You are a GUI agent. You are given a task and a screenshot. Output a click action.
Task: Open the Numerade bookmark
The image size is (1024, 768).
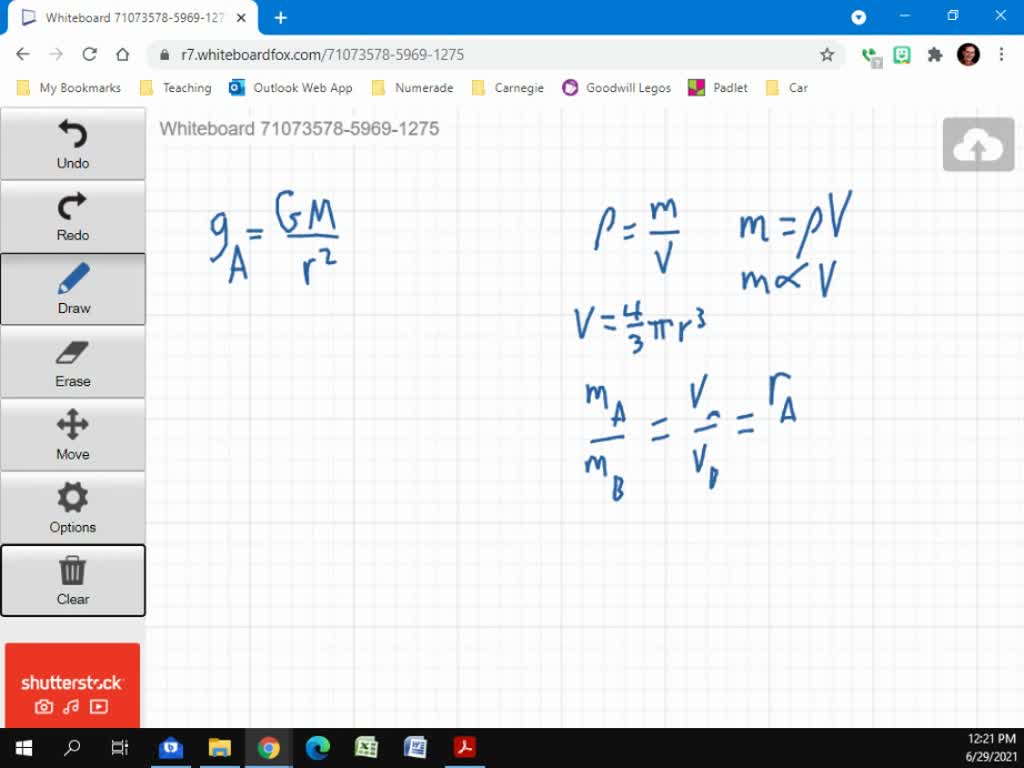(x=413, y=88)
